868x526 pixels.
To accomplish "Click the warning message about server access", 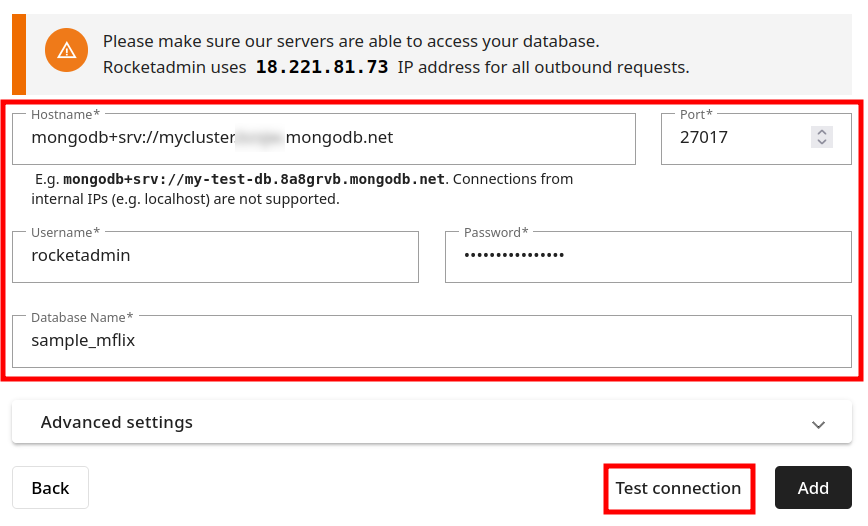I will coord(351,42).
